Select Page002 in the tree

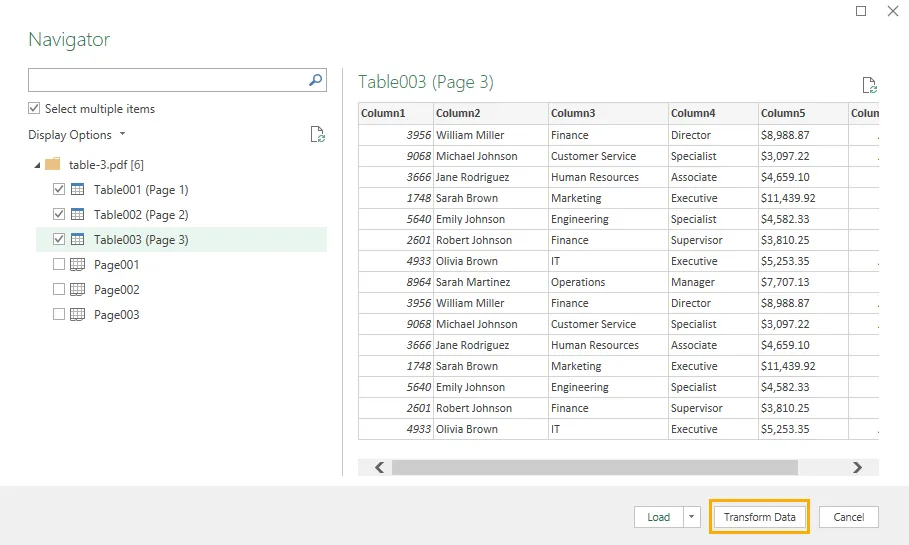click(117, 289)
